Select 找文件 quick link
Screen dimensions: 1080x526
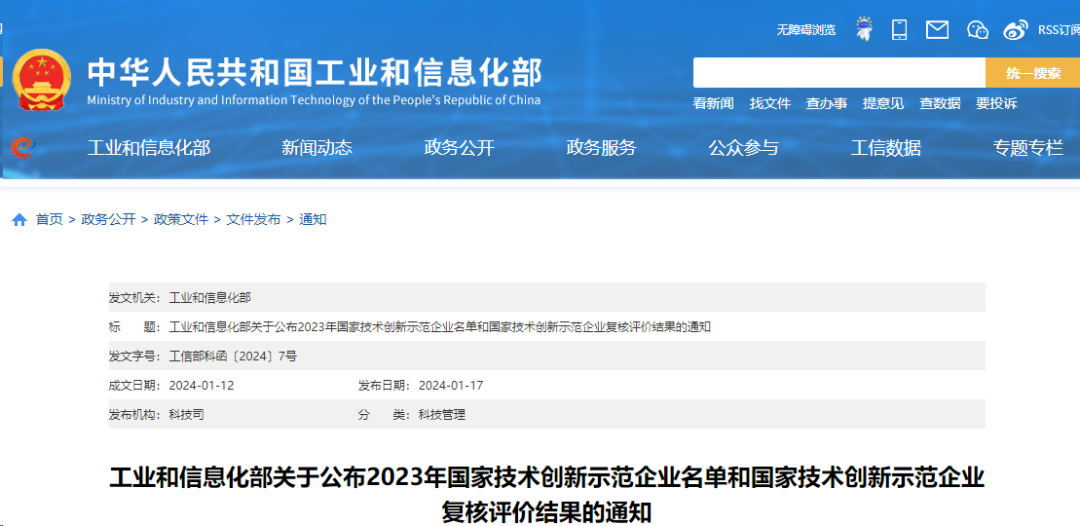(770, 104)
